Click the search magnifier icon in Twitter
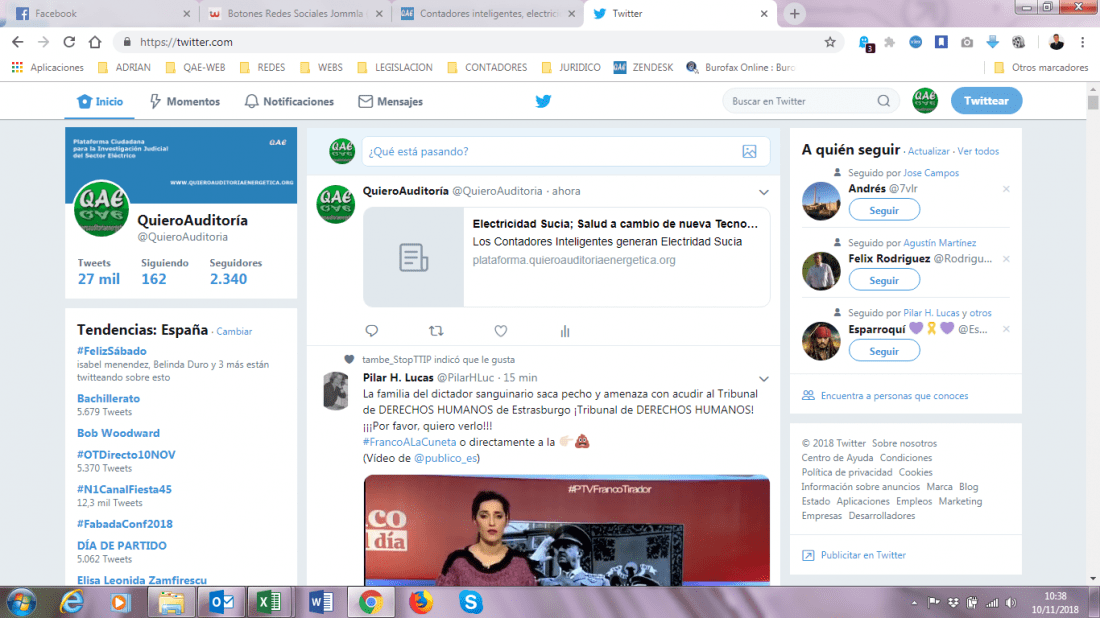 pos(883,101)
